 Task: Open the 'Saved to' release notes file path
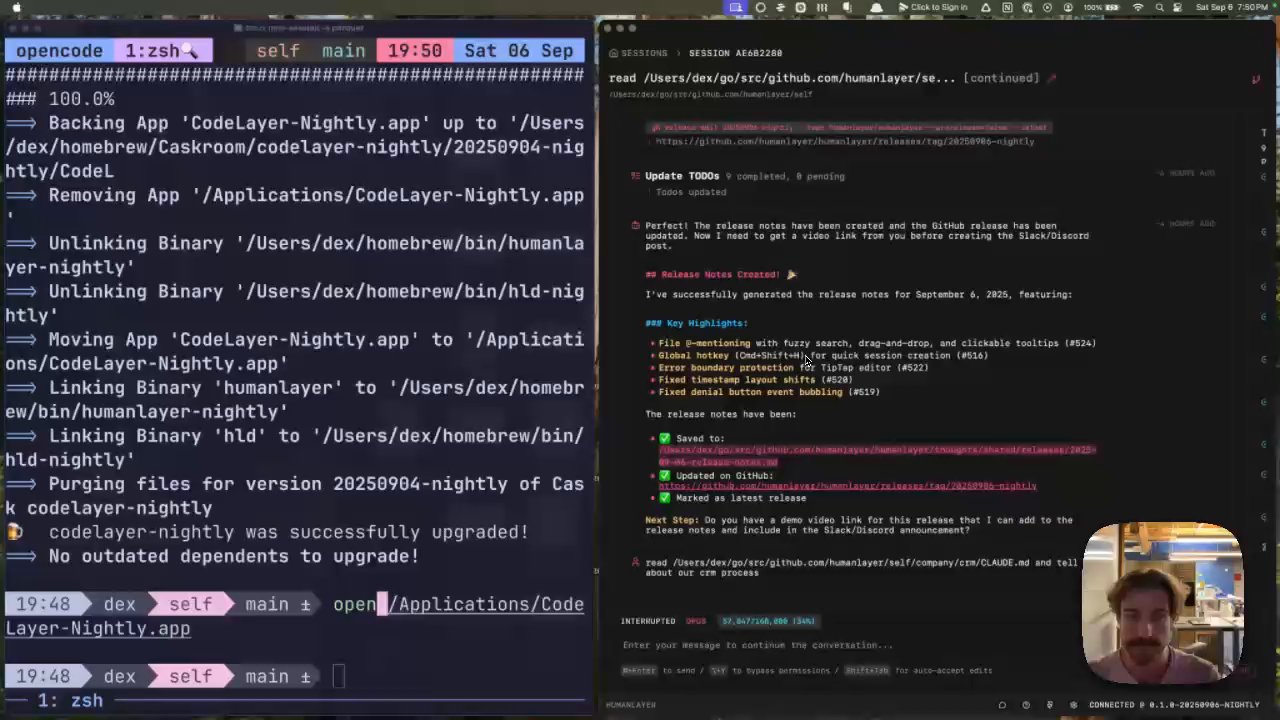click(877, 456)
